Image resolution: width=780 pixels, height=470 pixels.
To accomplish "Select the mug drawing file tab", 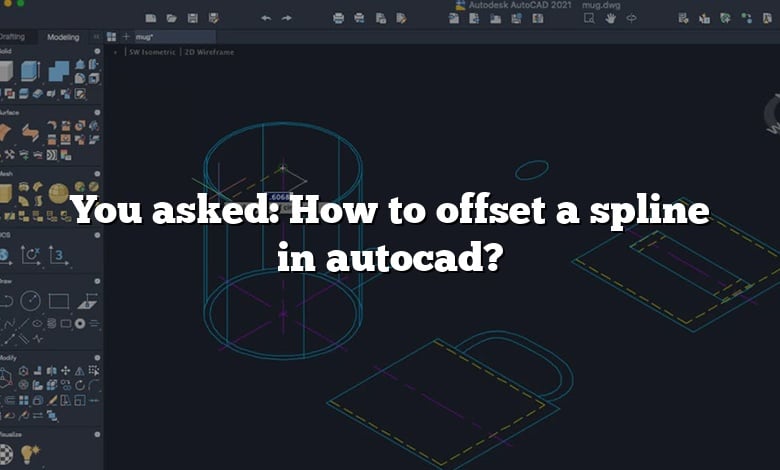I will 174,37.
